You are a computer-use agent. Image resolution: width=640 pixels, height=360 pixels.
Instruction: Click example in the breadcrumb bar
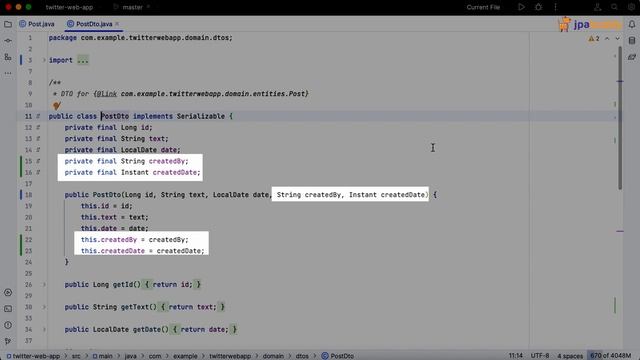tap(185, 356)
